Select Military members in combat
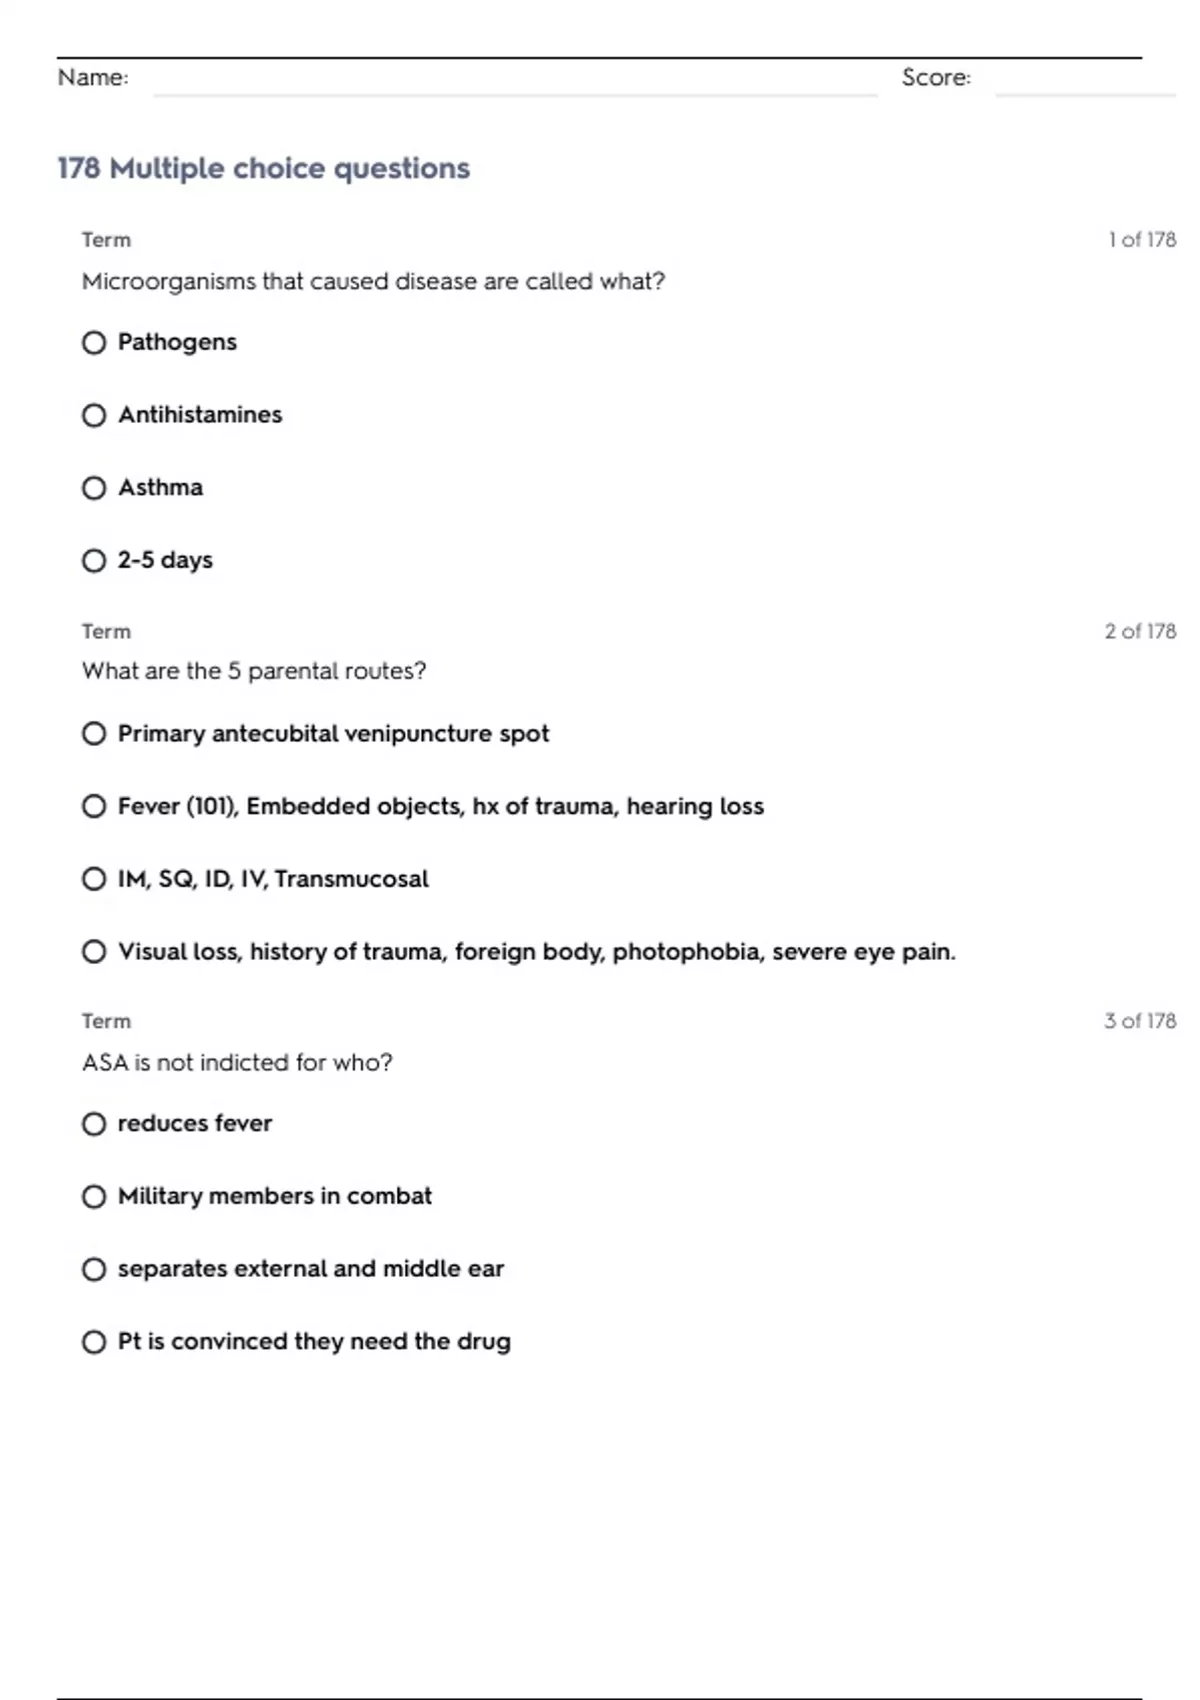The image size is (1200, 1700). [x=94, y=1197]
